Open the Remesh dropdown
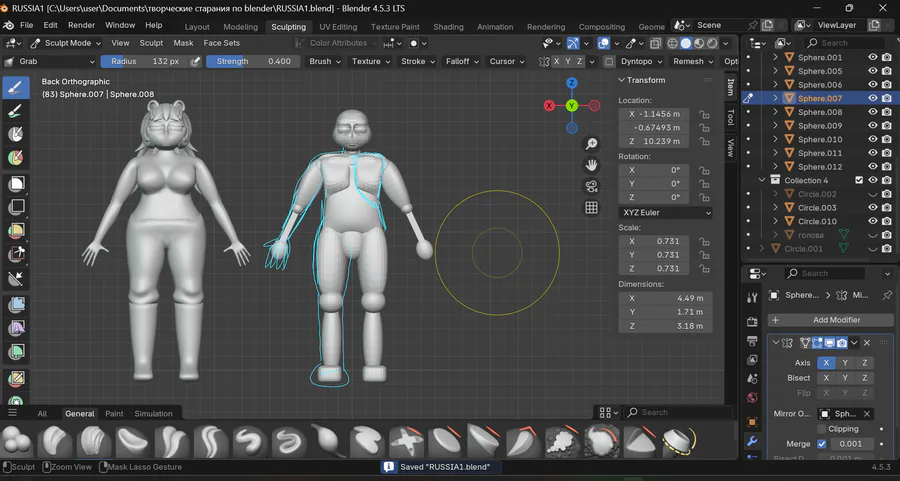Viewport: 900px width, 481px height. 693,61
